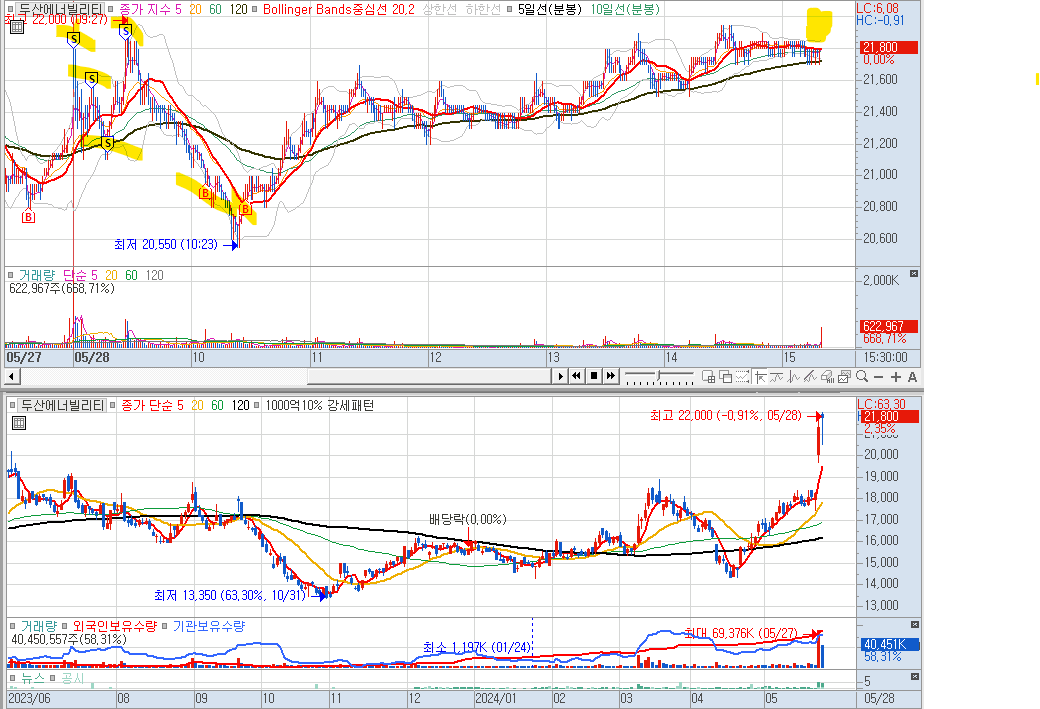Screen dimensions: 1040x709
Task: Select the crosshair cursor arrow tool icon
Action: pyautogui.click(x=760, y=377)
